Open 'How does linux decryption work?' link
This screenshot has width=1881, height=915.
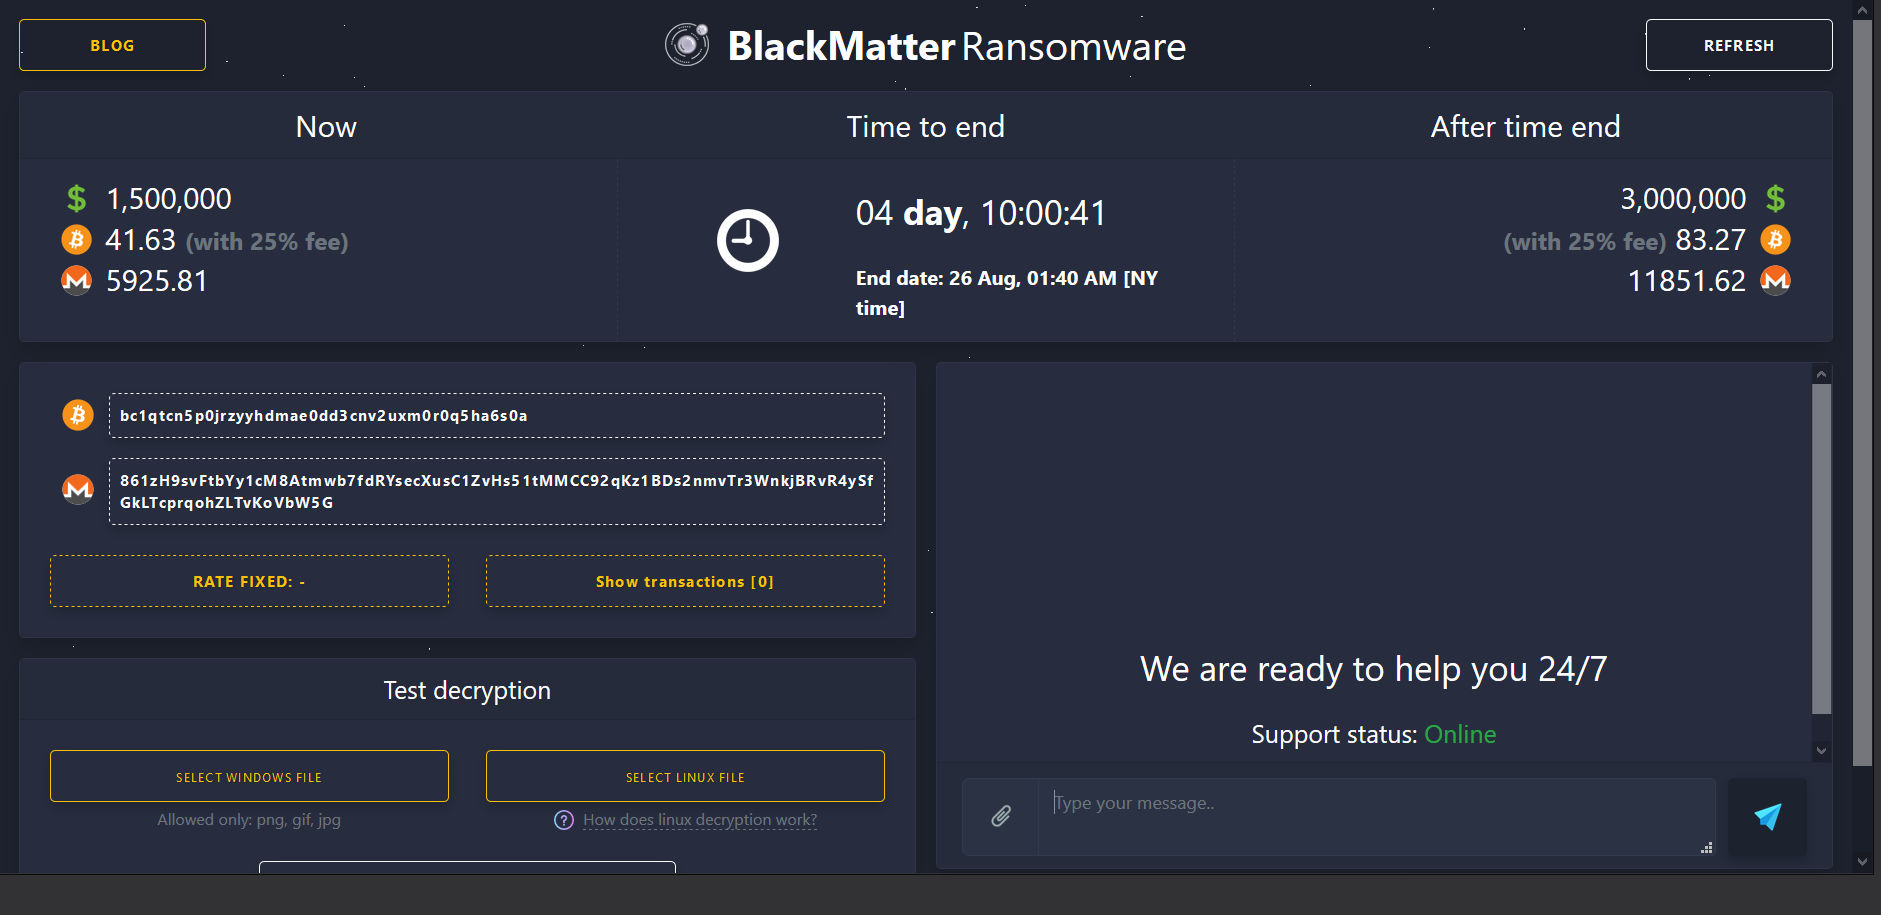pos(700,820)
